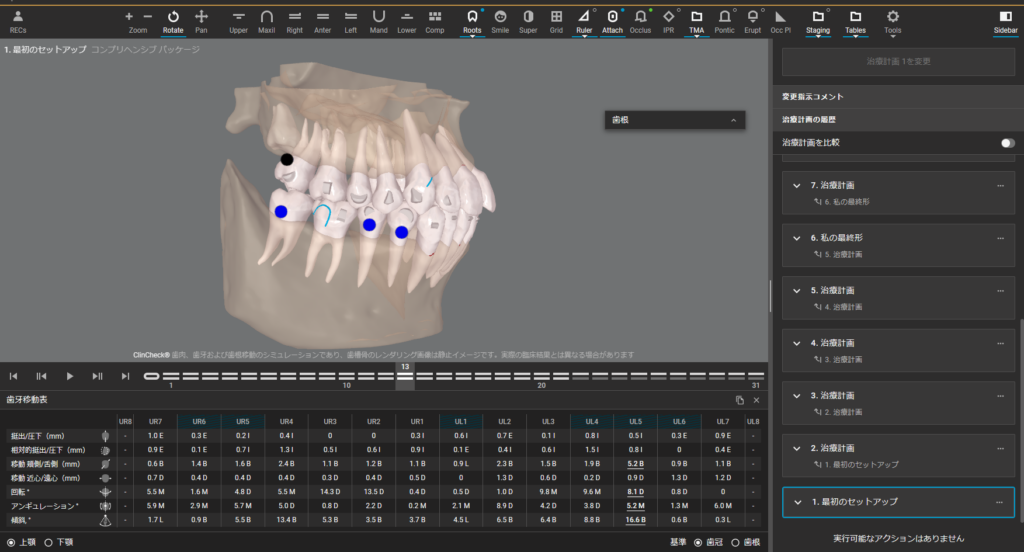Viewport: 1024px width, 552px height.
Task: Toggle the Sidebar panel
Action: coord(1006,21)
